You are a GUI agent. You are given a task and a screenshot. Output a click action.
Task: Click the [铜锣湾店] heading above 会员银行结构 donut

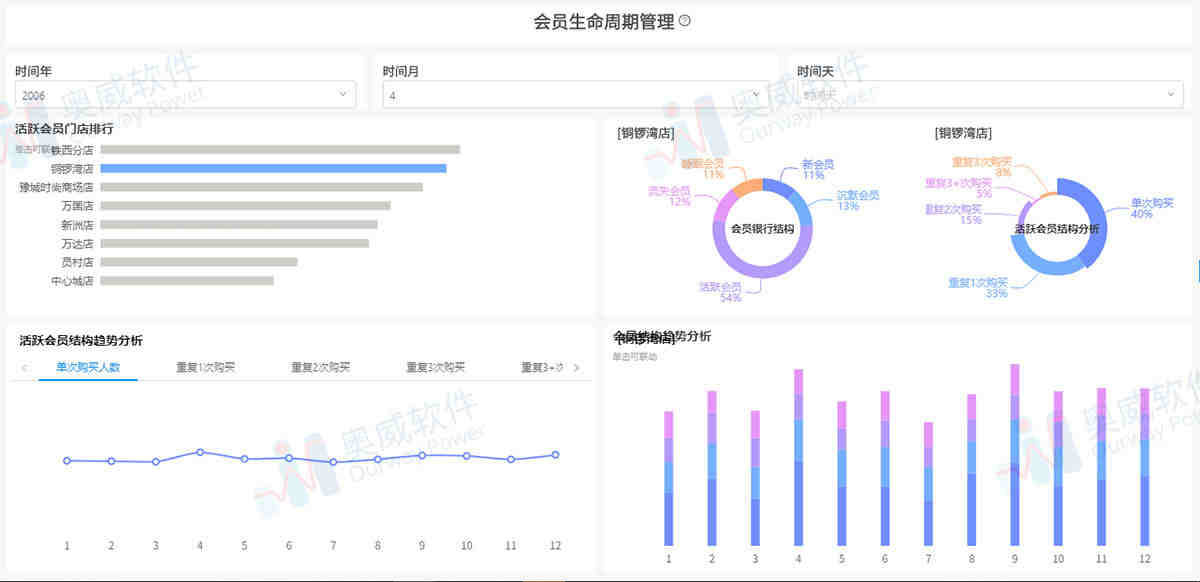(x=646, y=132)
